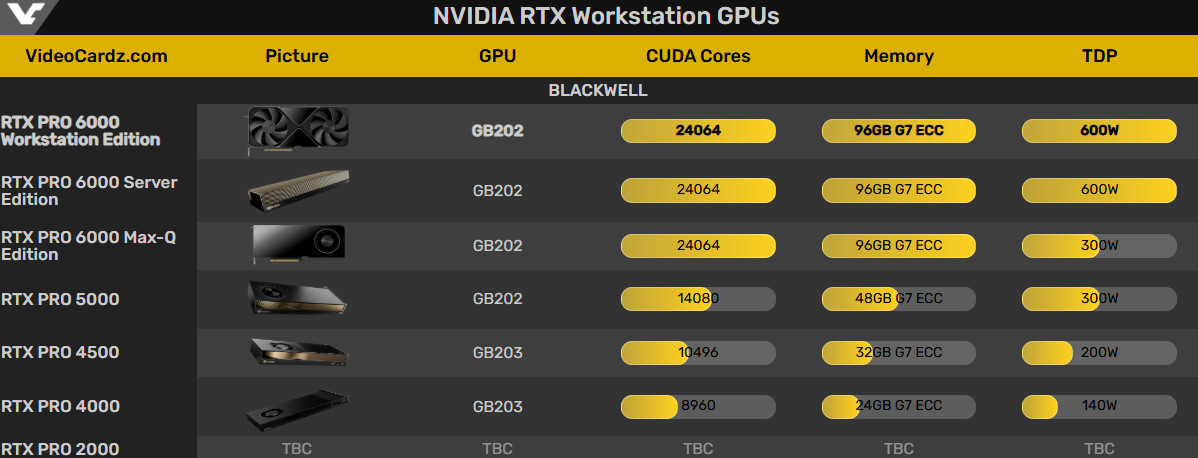The height and width of the screenshot is (458, 1198).
Task: Click the 14080 CUDA cores bar
Action: click(x=698, y=298)
